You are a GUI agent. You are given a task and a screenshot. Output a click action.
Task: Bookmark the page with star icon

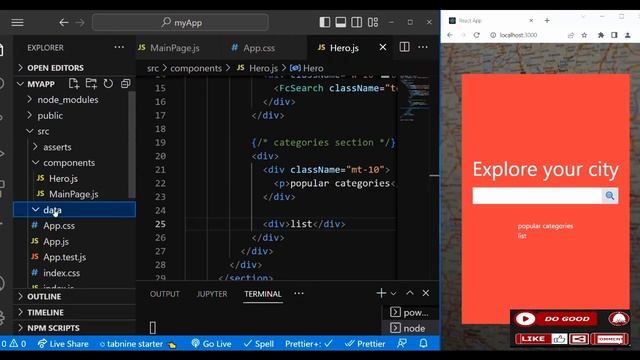tap(584, 35)
